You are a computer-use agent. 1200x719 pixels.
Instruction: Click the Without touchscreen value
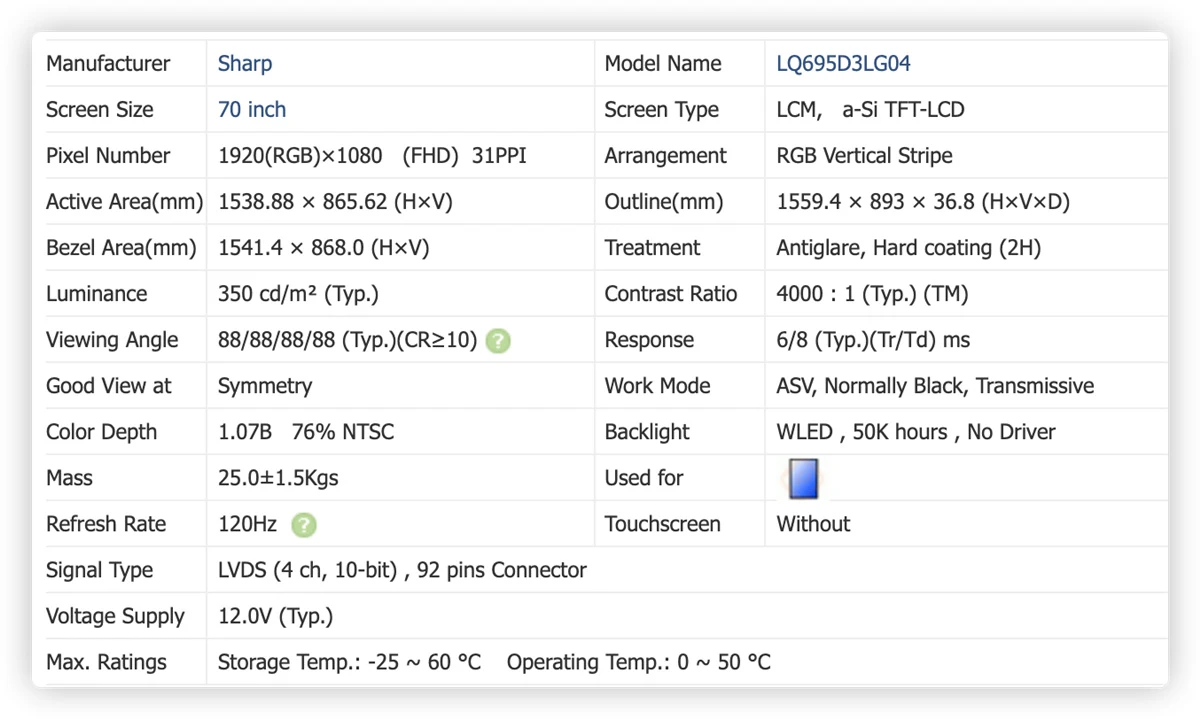click(813, 523)
